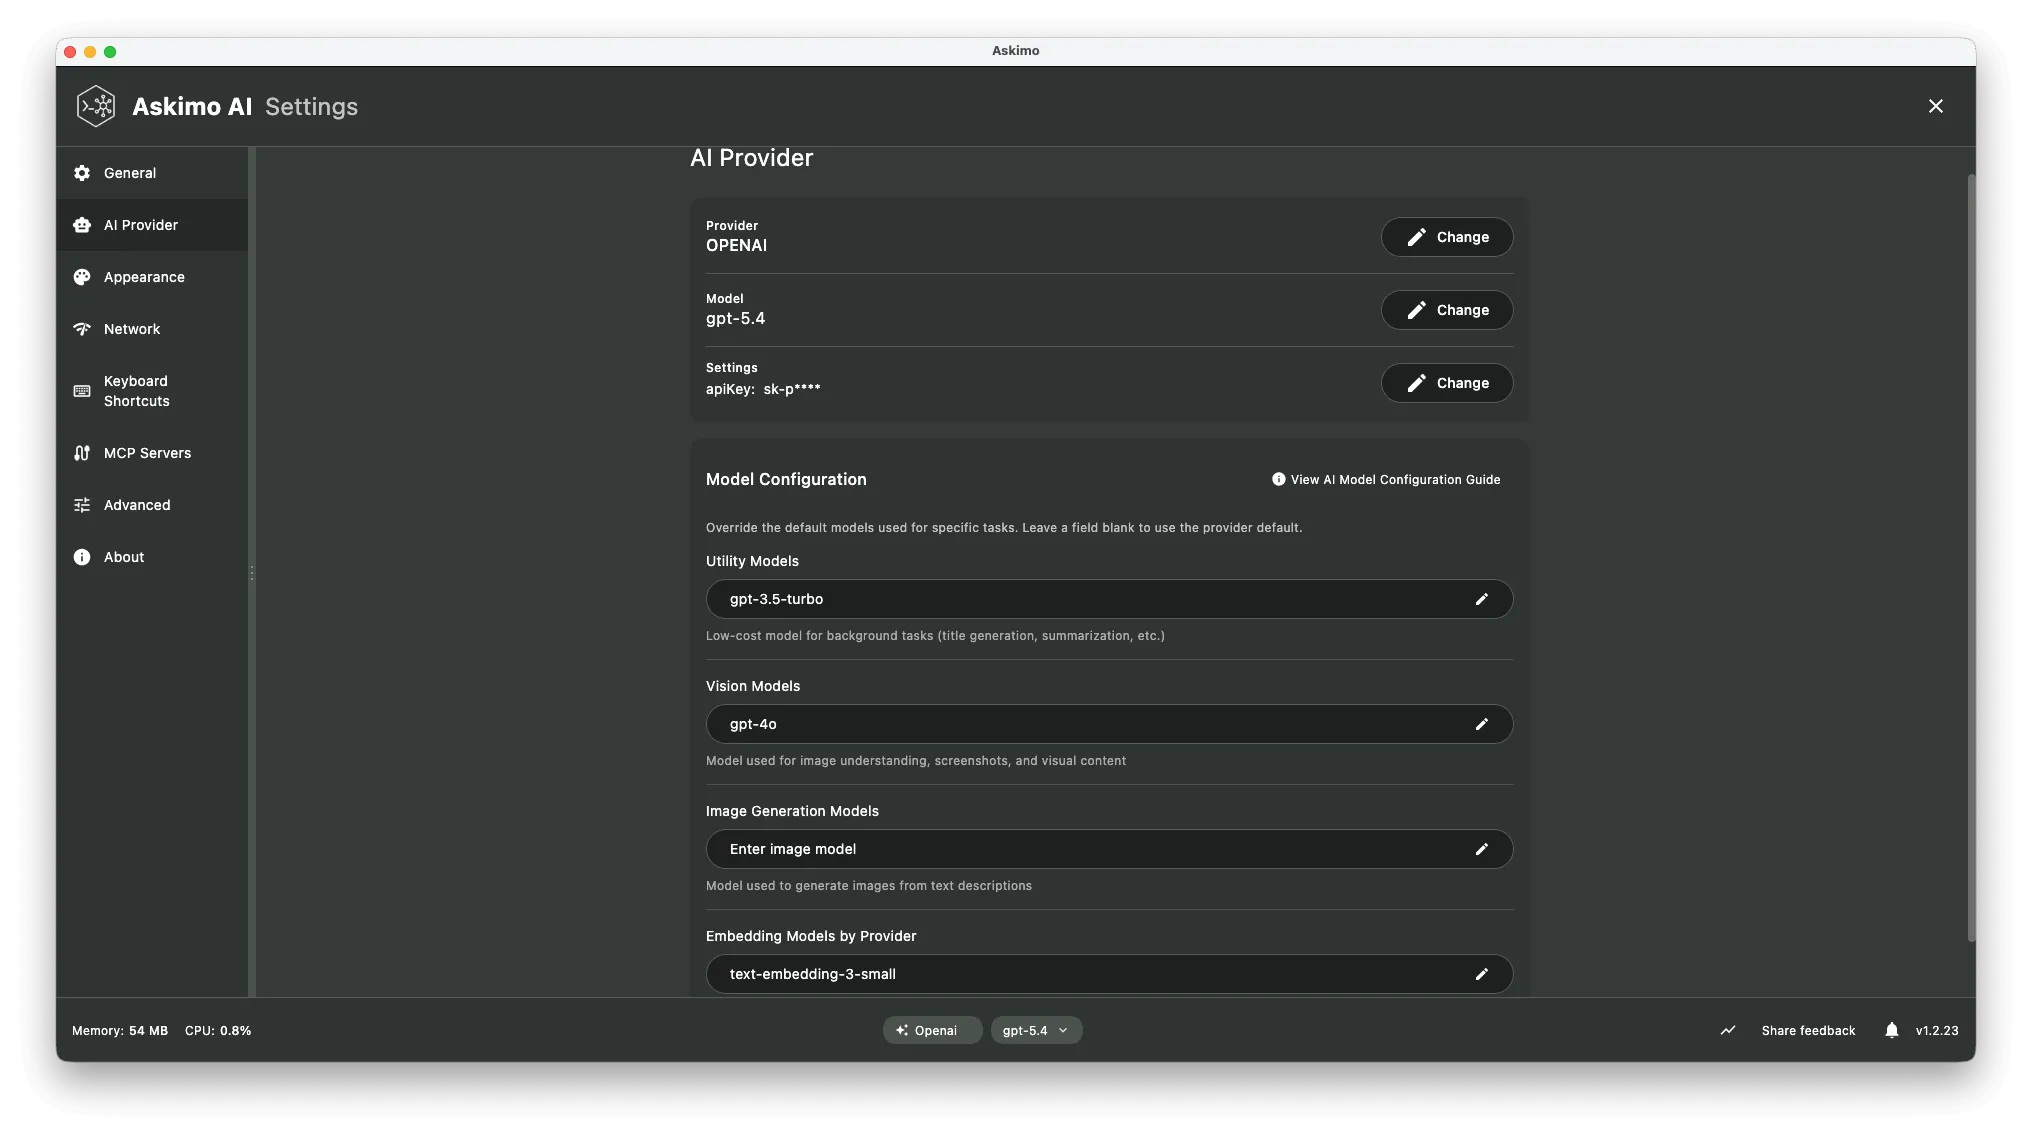Open the Advanced settings section
This screenshot has width=2032, height=1136.
click(152, 505)
